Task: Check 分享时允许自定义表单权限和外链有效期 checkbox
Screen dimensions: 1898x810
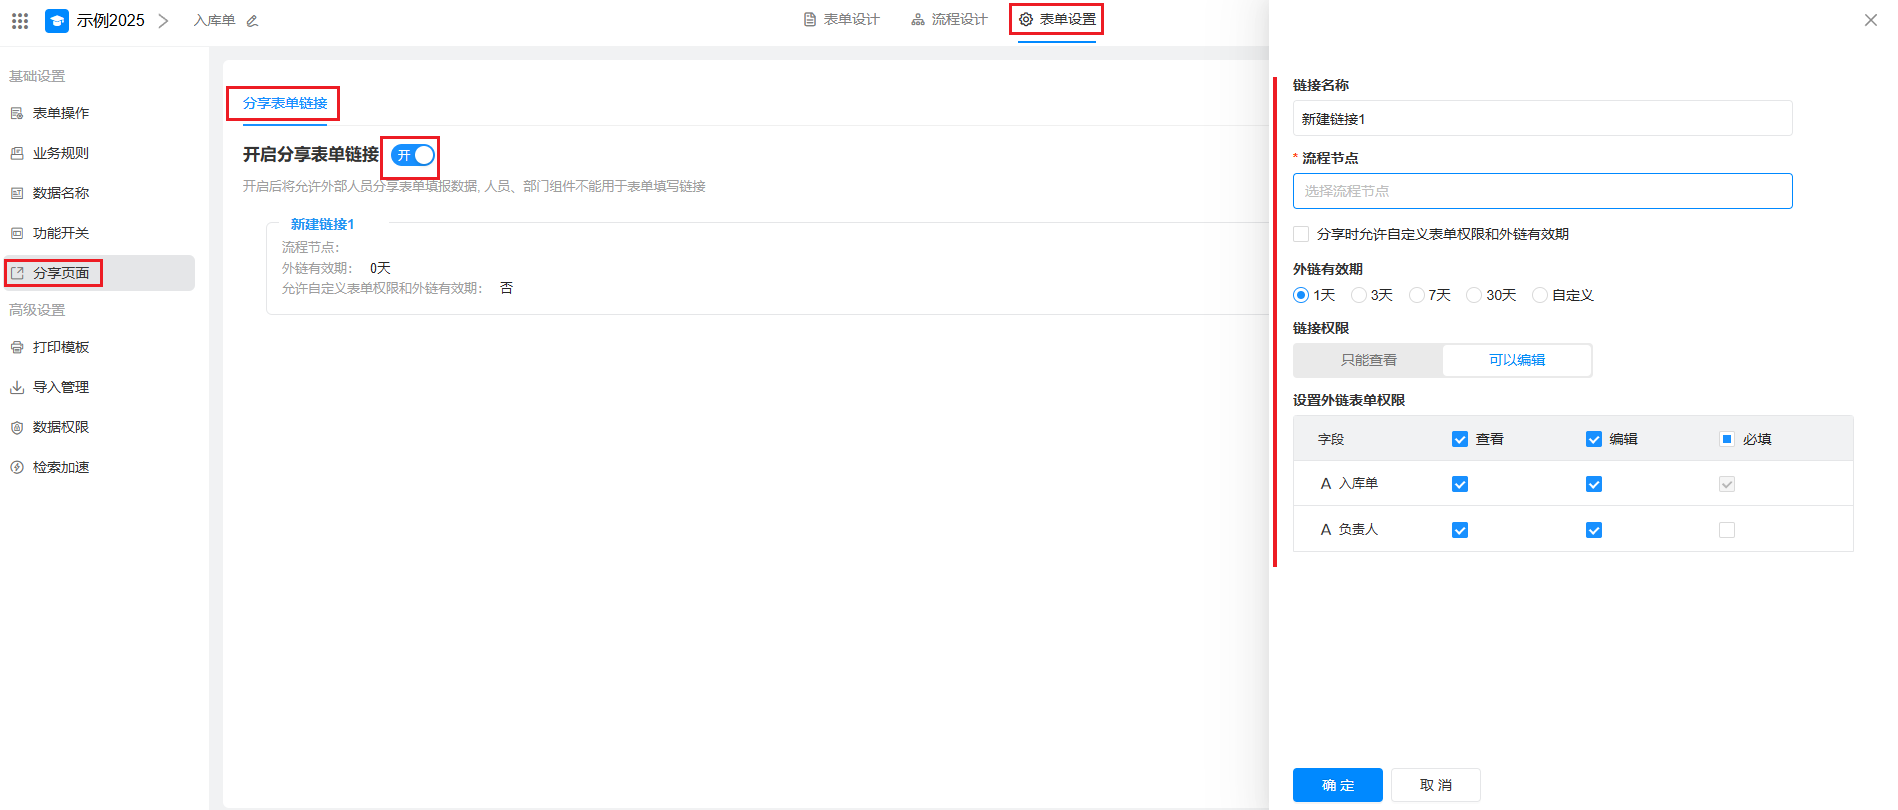Action: (1301, 234)
